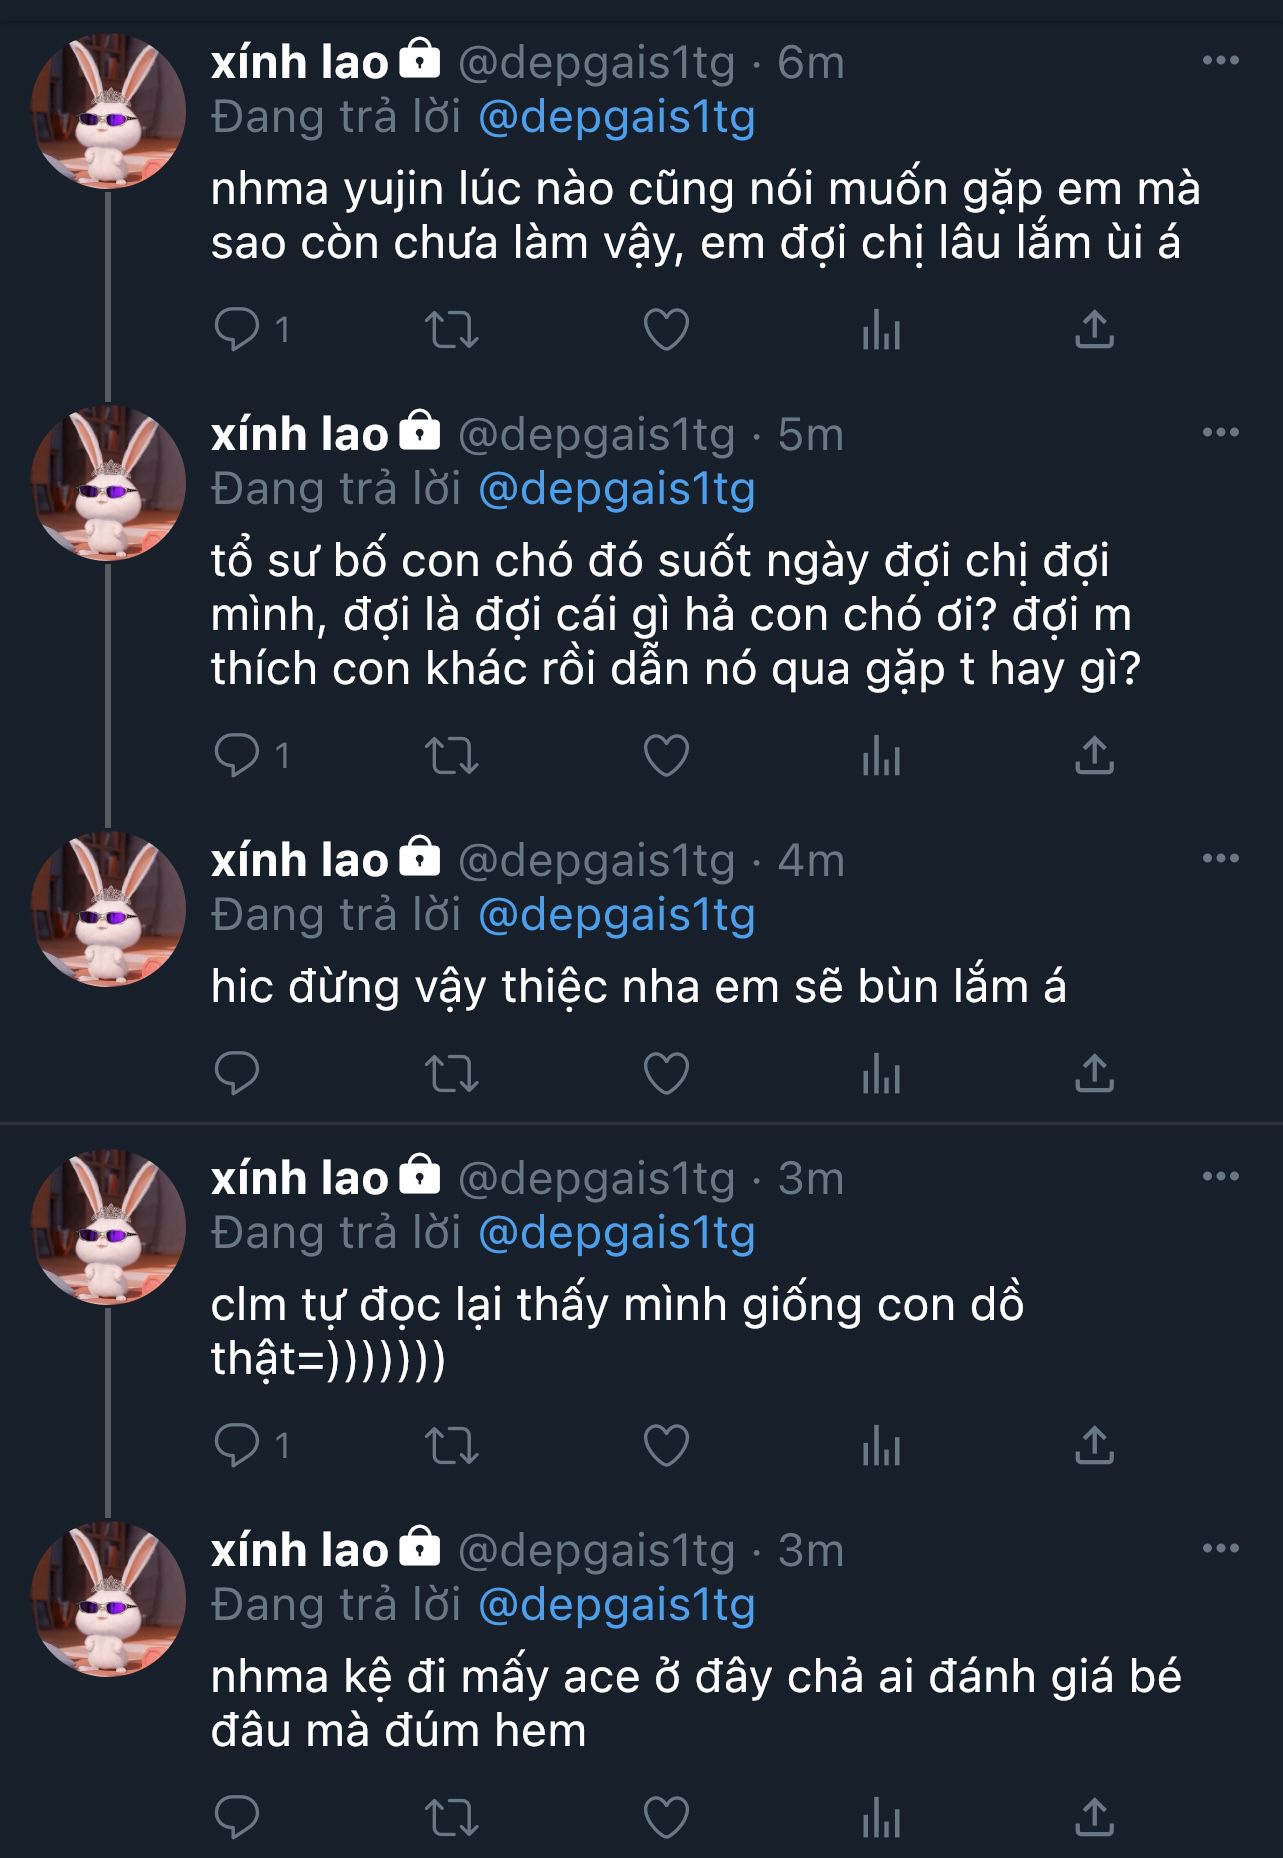1283x1858 pixels.
Task: Open more options on the 5m tweet
Action: click(1220, 433)
